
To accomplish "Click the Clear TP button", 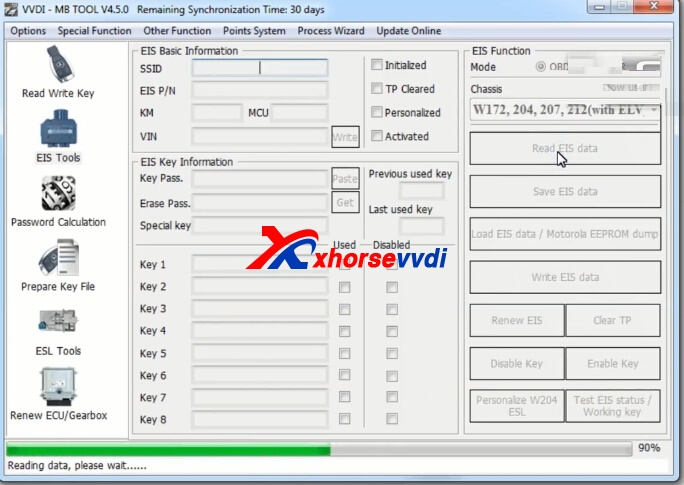I will click(613, 321).
